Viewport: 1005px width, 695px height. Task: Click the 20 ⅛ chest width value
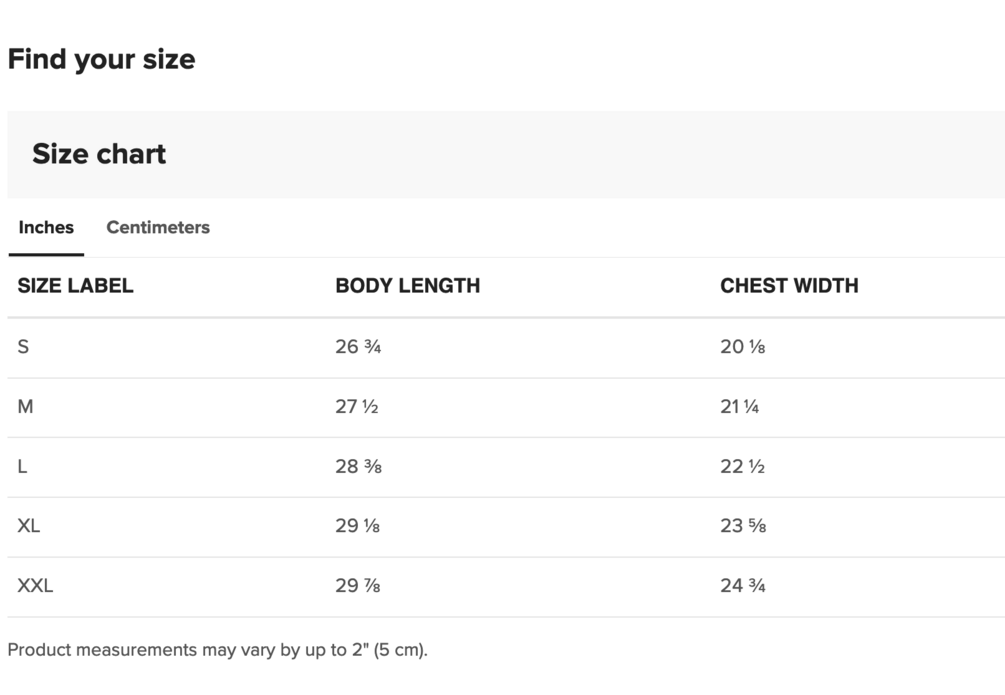click(742, 347)
